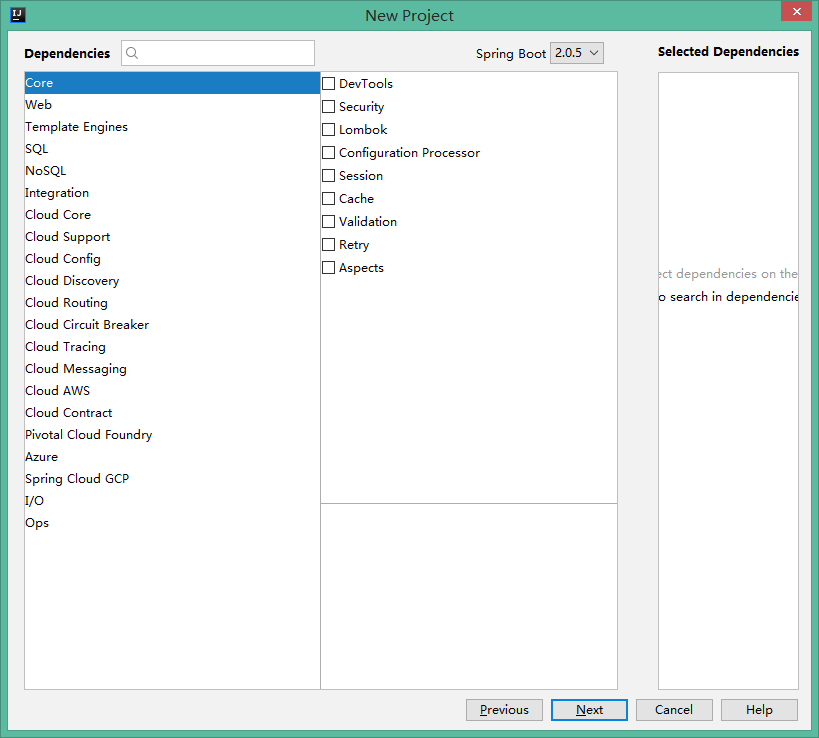Select Cloud Config category
Image resolution: width=819 pixels, height=738 pixels.
click(172, 259)
